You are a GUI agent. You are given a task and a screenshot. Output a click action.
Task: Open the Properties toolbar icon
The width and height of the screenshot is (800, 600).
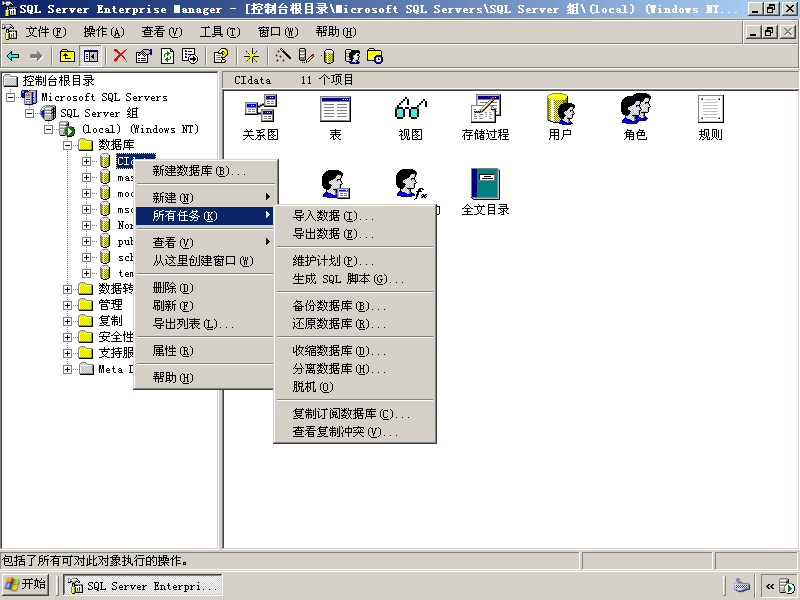pyautogui.click(x=144, y=56)
